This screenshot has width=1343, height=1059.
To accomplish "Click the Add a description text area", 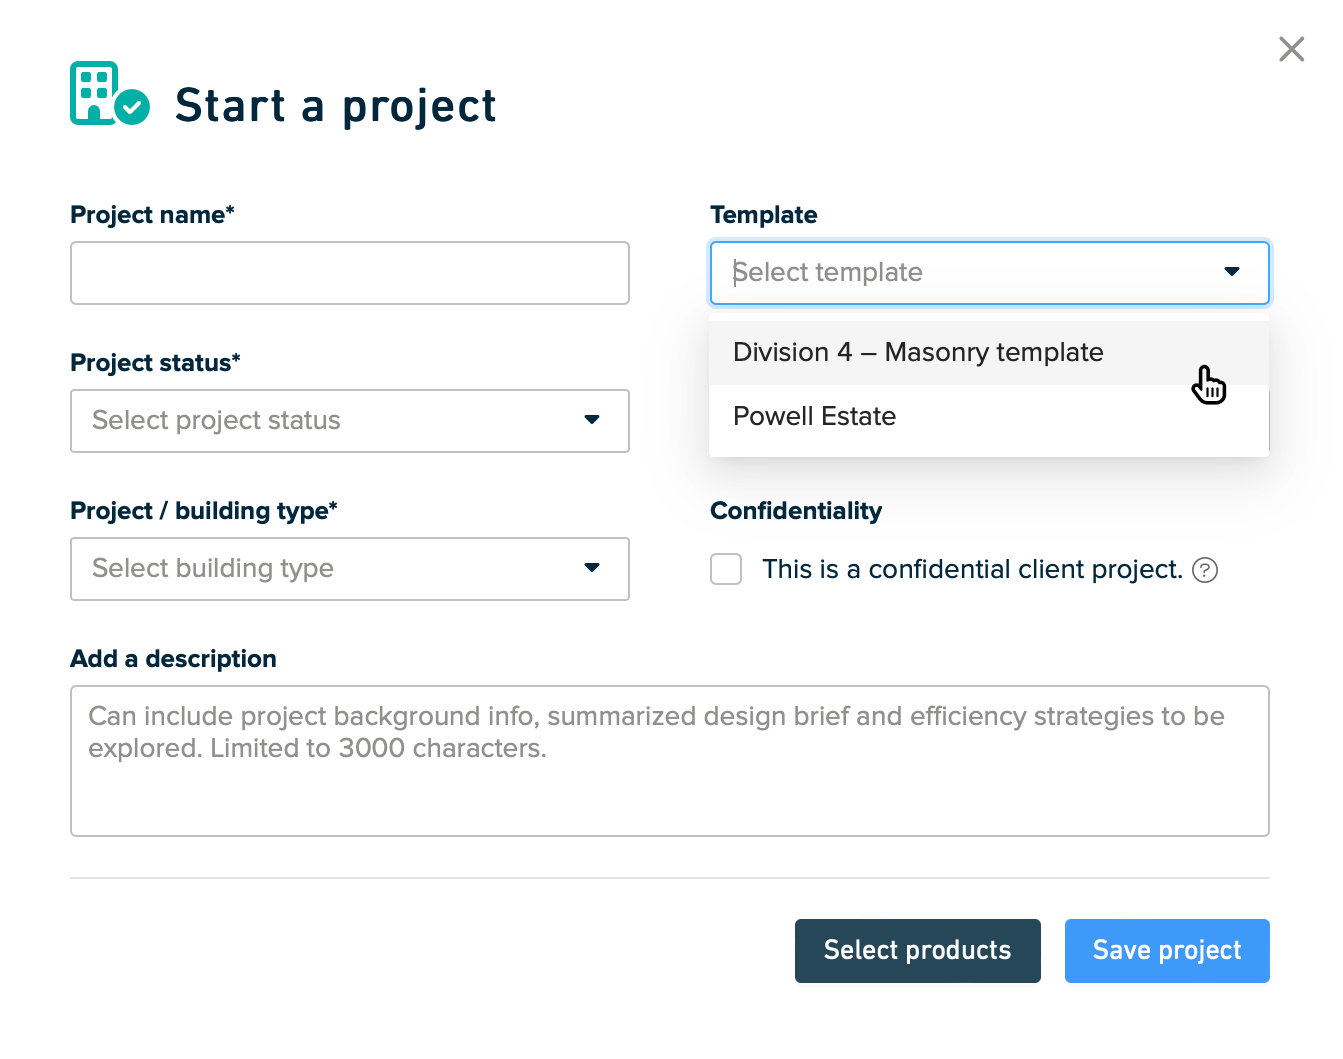I will click(670, 761).
